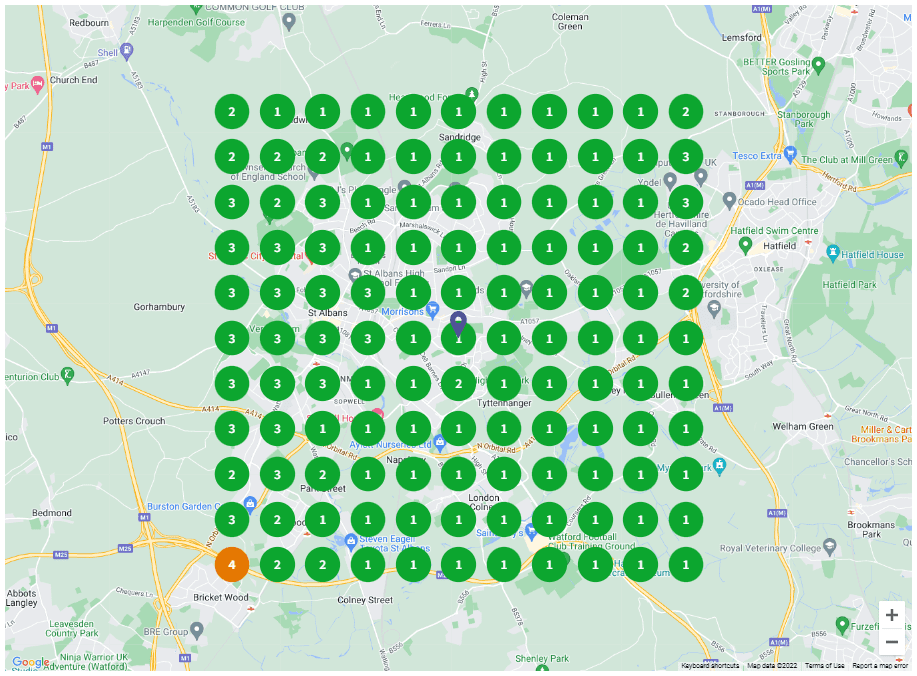Open the BRE Group location pin
The width and height of the screenshot is (917, 676).
[x=197, y=630]
